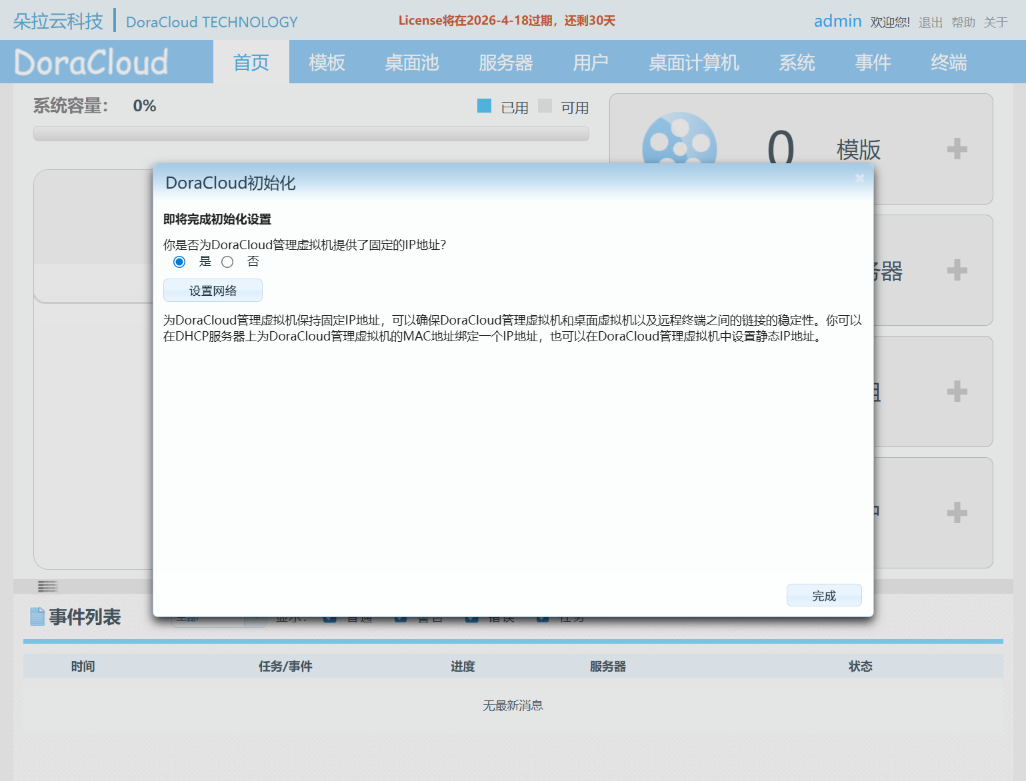Go to the 系统 tab
This screenshot has height=781, width=1026.
(x=796, y=62)
